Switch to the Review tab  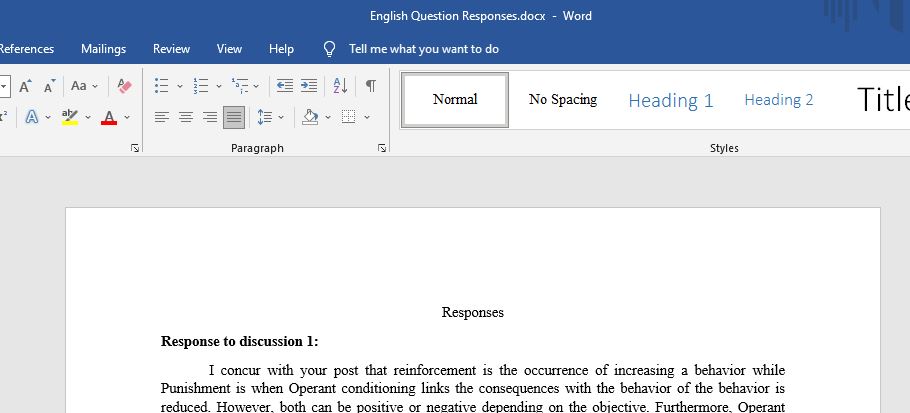point(171,49)
